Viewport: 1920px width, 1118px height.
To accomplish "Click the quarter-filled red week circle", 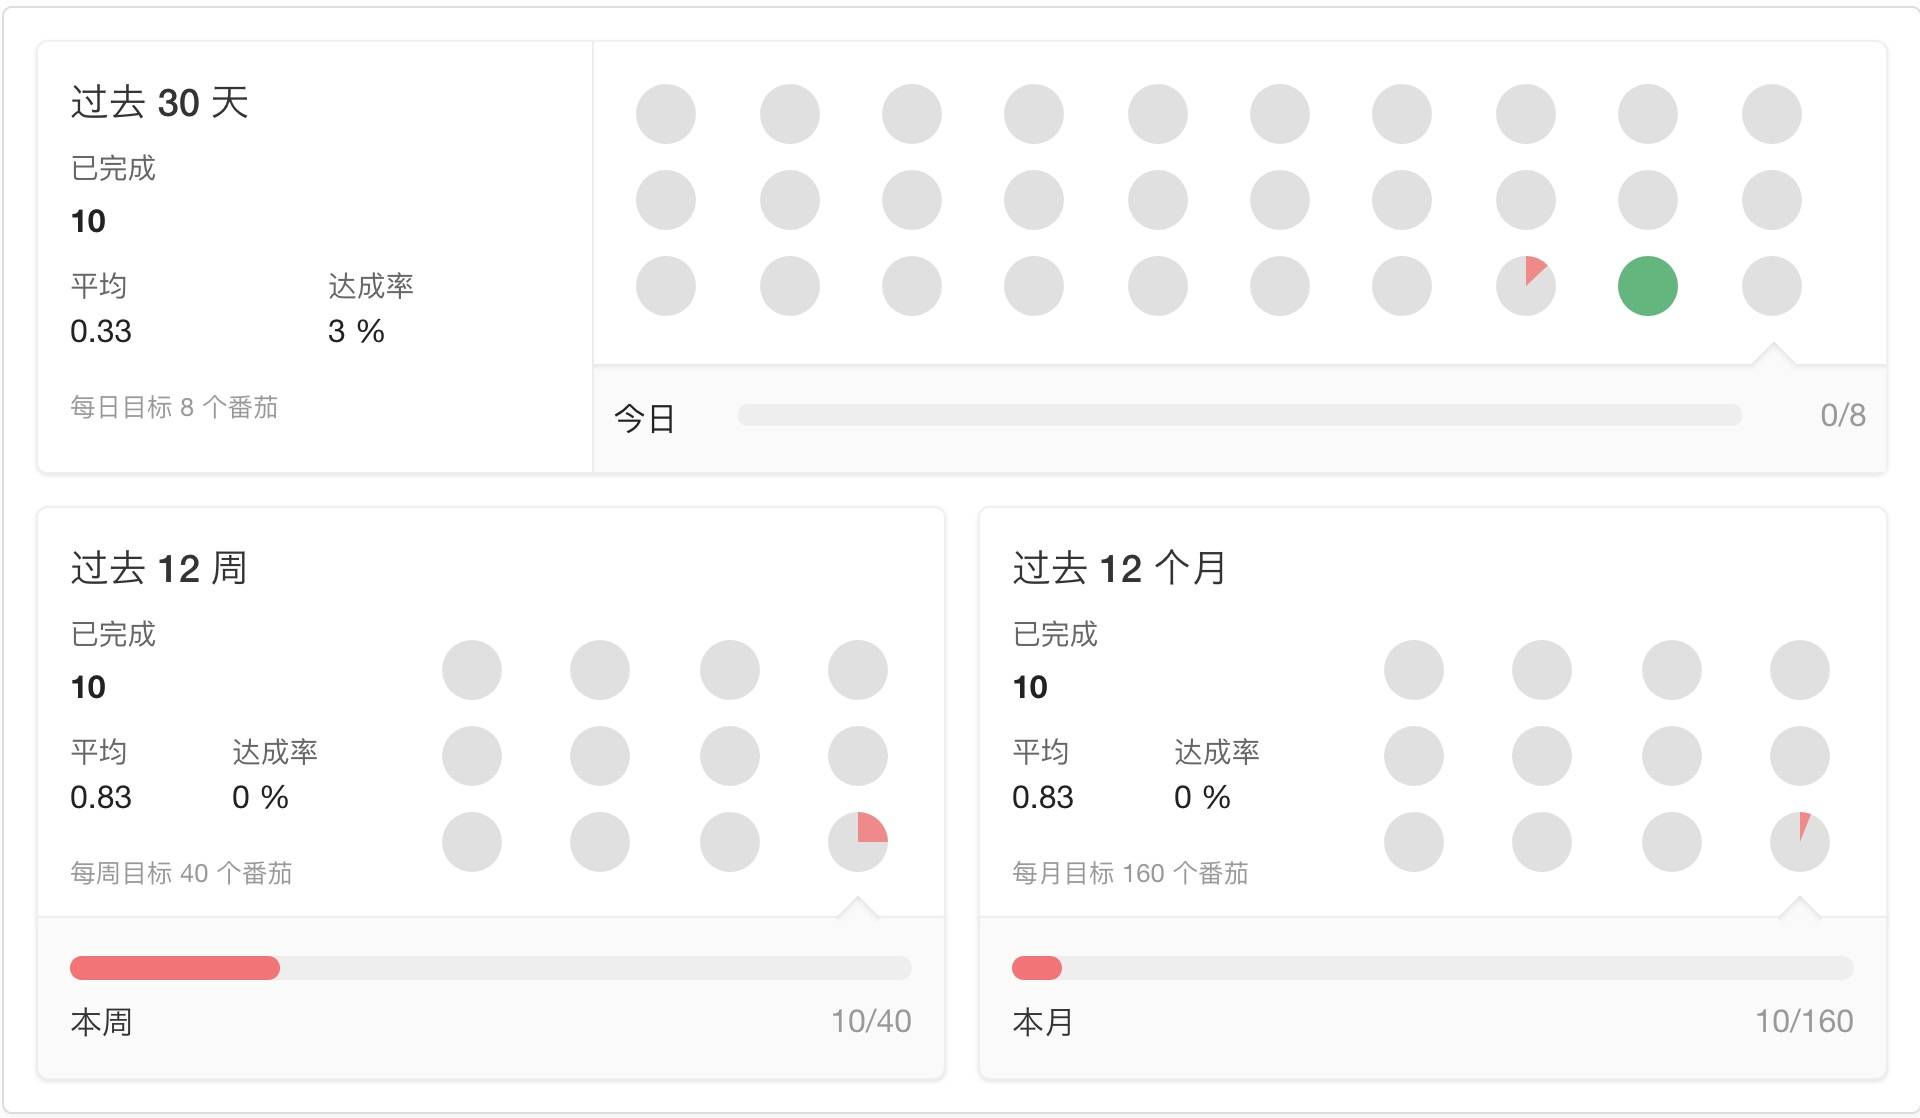I will tap(857, 842).
